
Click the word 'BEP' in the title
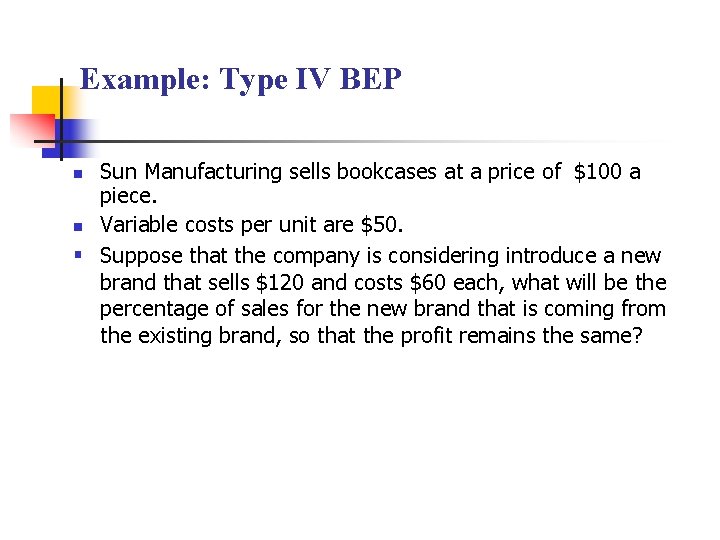[371, 79]
